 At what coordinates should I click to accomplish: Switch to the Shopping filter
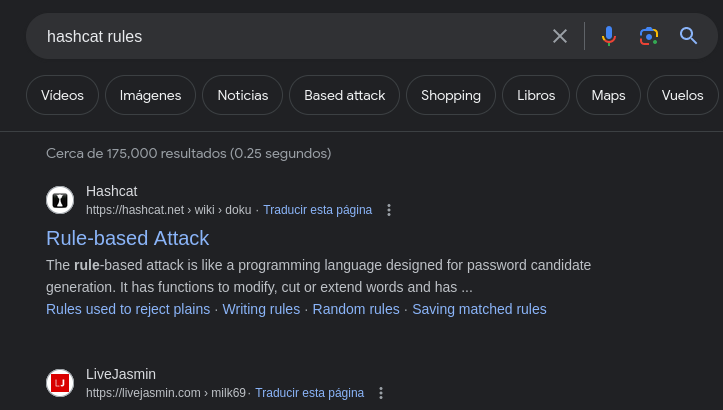click(x=450, y=96)
